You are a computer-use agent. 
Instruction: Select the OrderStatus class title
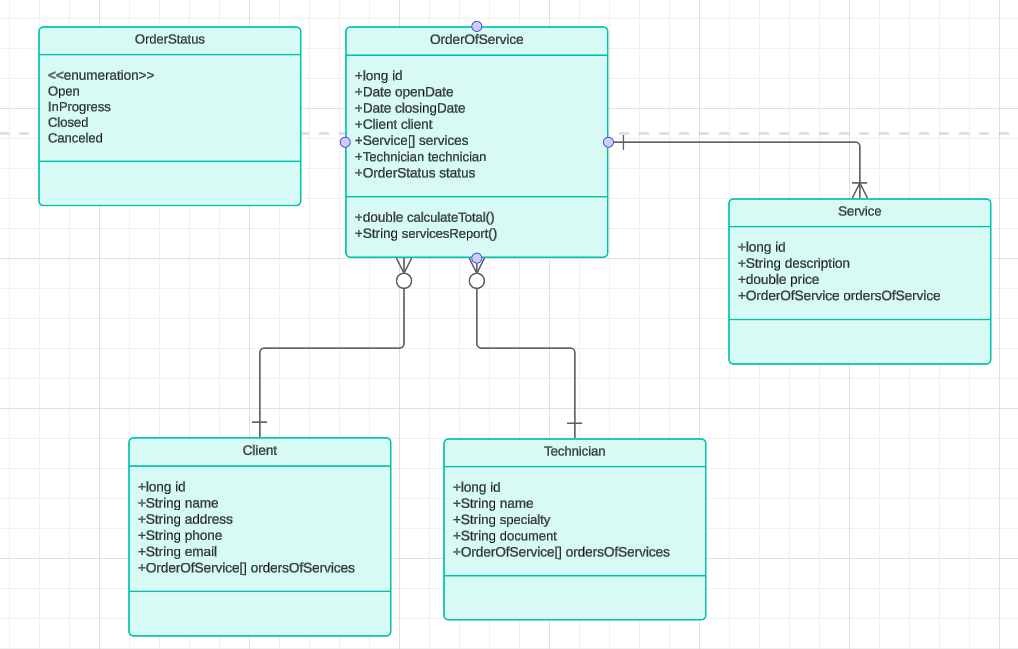pyautogui.click(x=169, y=40)
